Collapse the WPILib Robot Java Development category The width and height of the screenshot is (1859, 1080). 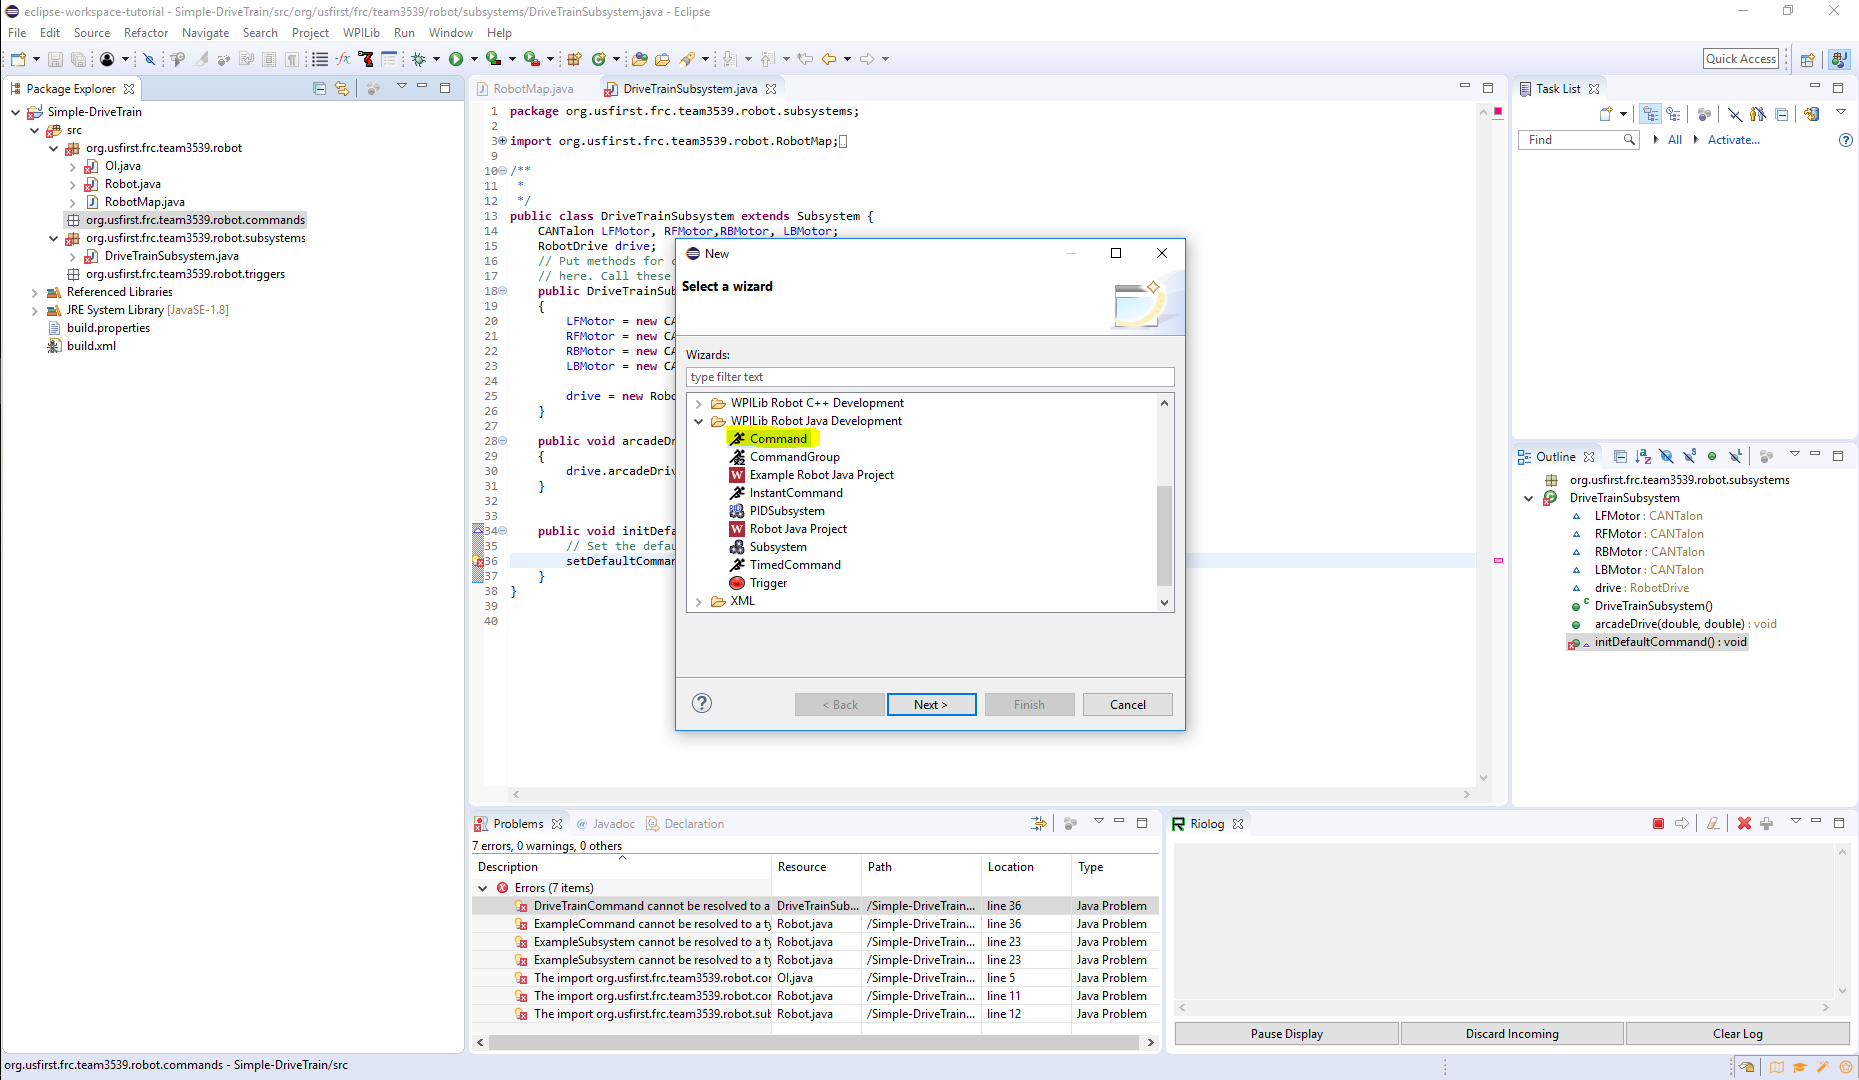(699, 421)
